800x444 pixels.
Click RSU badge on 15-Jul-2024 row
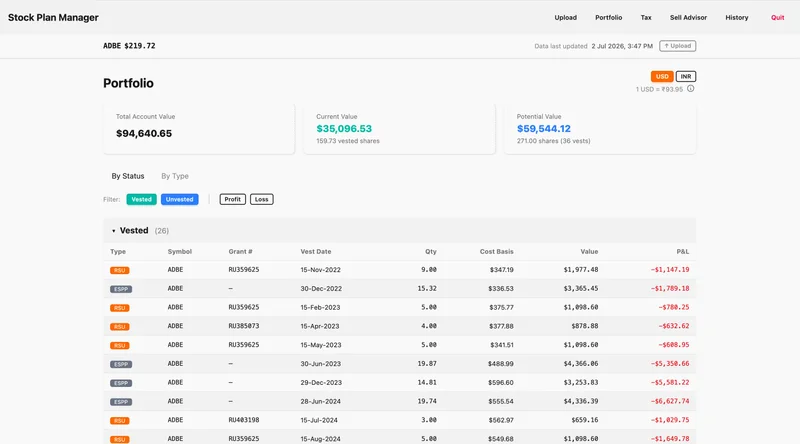(x=120, y=421)
